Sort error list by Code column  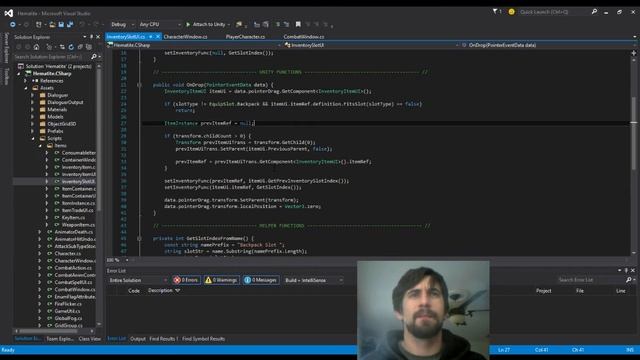click(x=134, y=291)
